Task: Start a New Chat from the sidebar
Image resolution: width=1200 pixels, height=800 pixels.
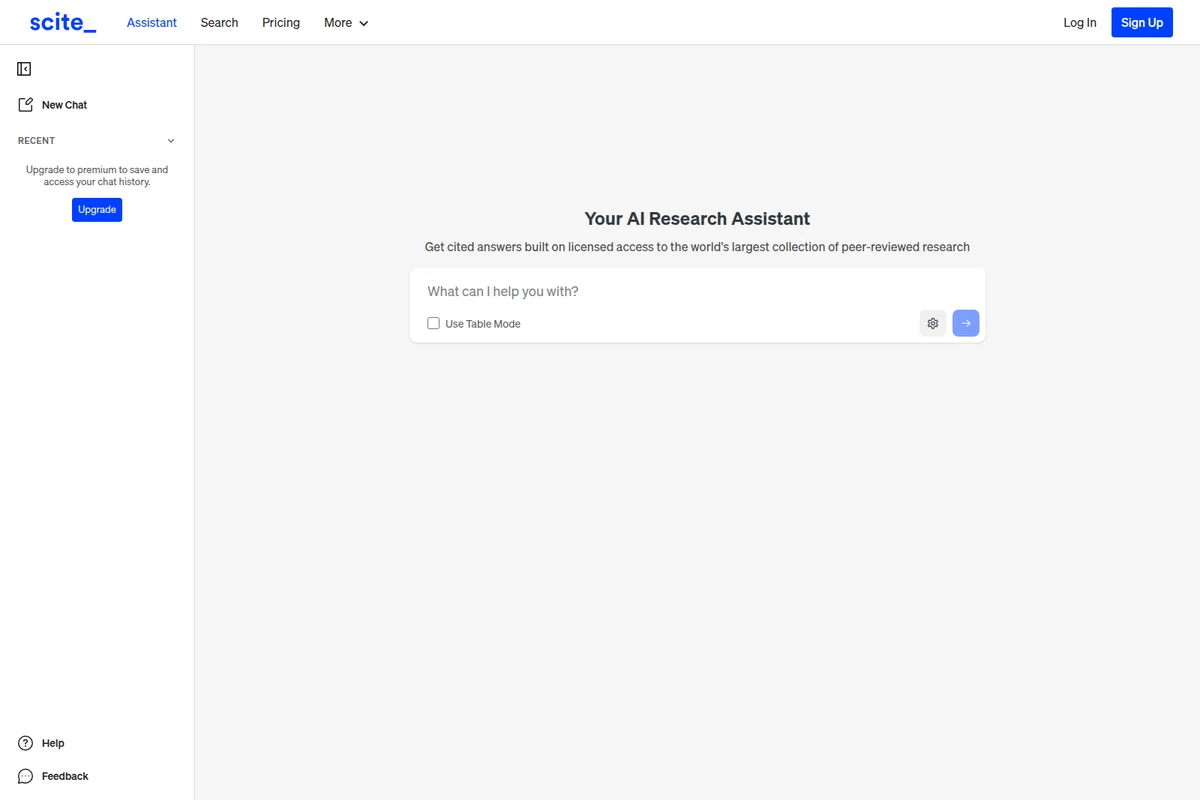Action: pyautogui.click(x=64, y=104)
